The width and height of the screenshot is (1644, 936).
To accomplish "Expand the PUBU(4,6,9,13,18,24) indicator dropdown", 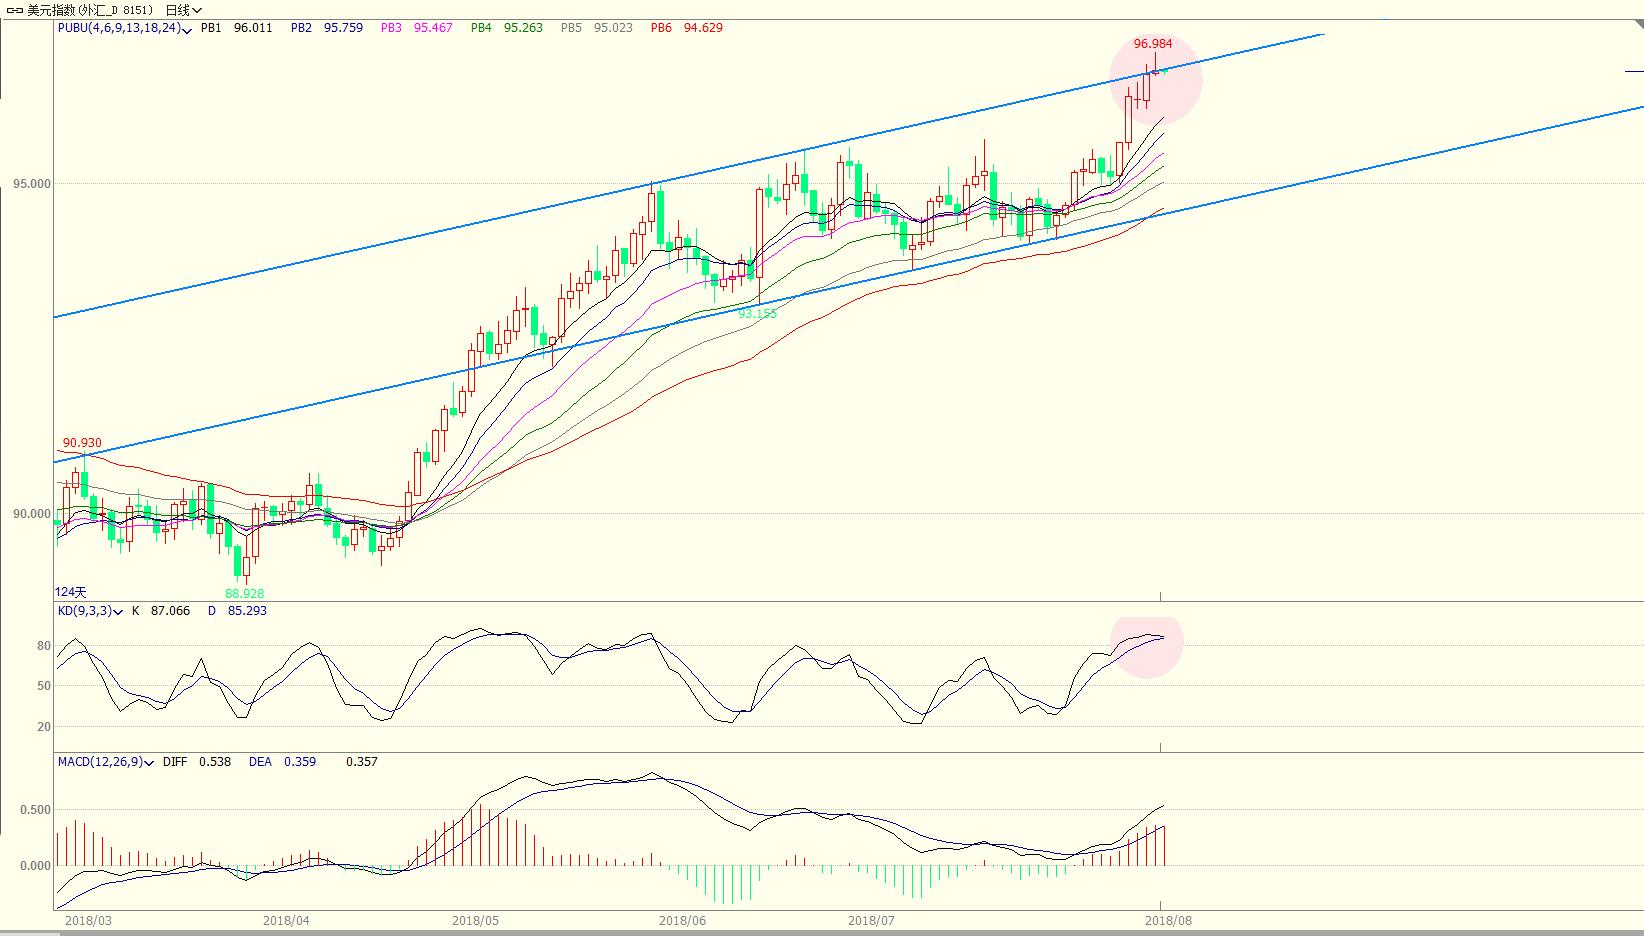I will coord(188,29).
